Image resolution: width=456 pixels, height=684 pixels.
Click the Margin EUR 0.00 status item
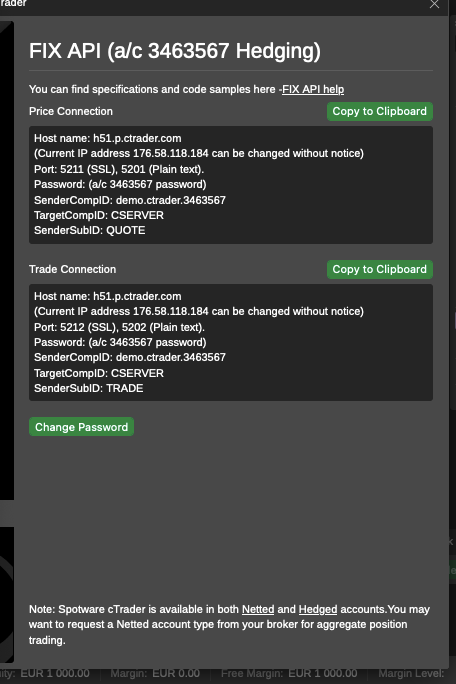155,674
